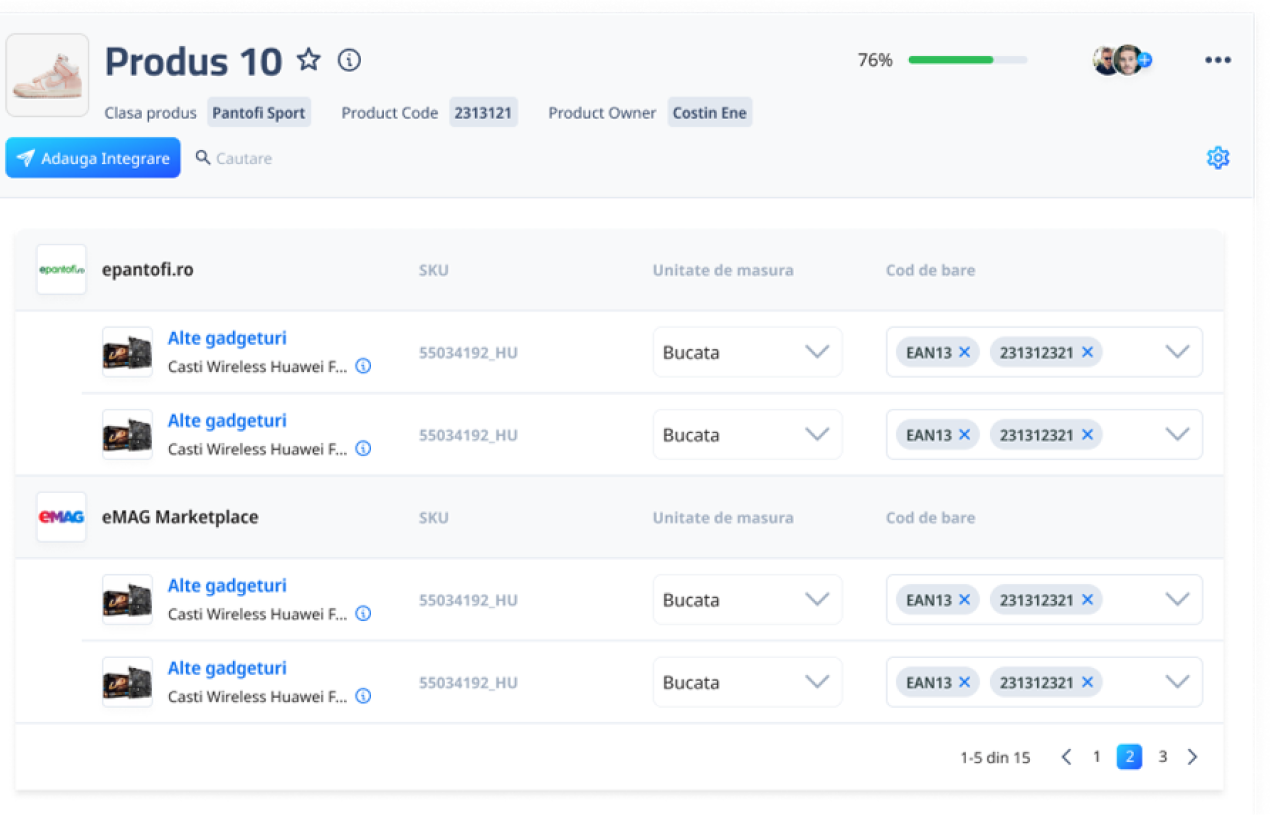The height and width of the screenshot is (815, 1270).
Task: Click the favorite star next to Produs 10
Action: point(309,60)
